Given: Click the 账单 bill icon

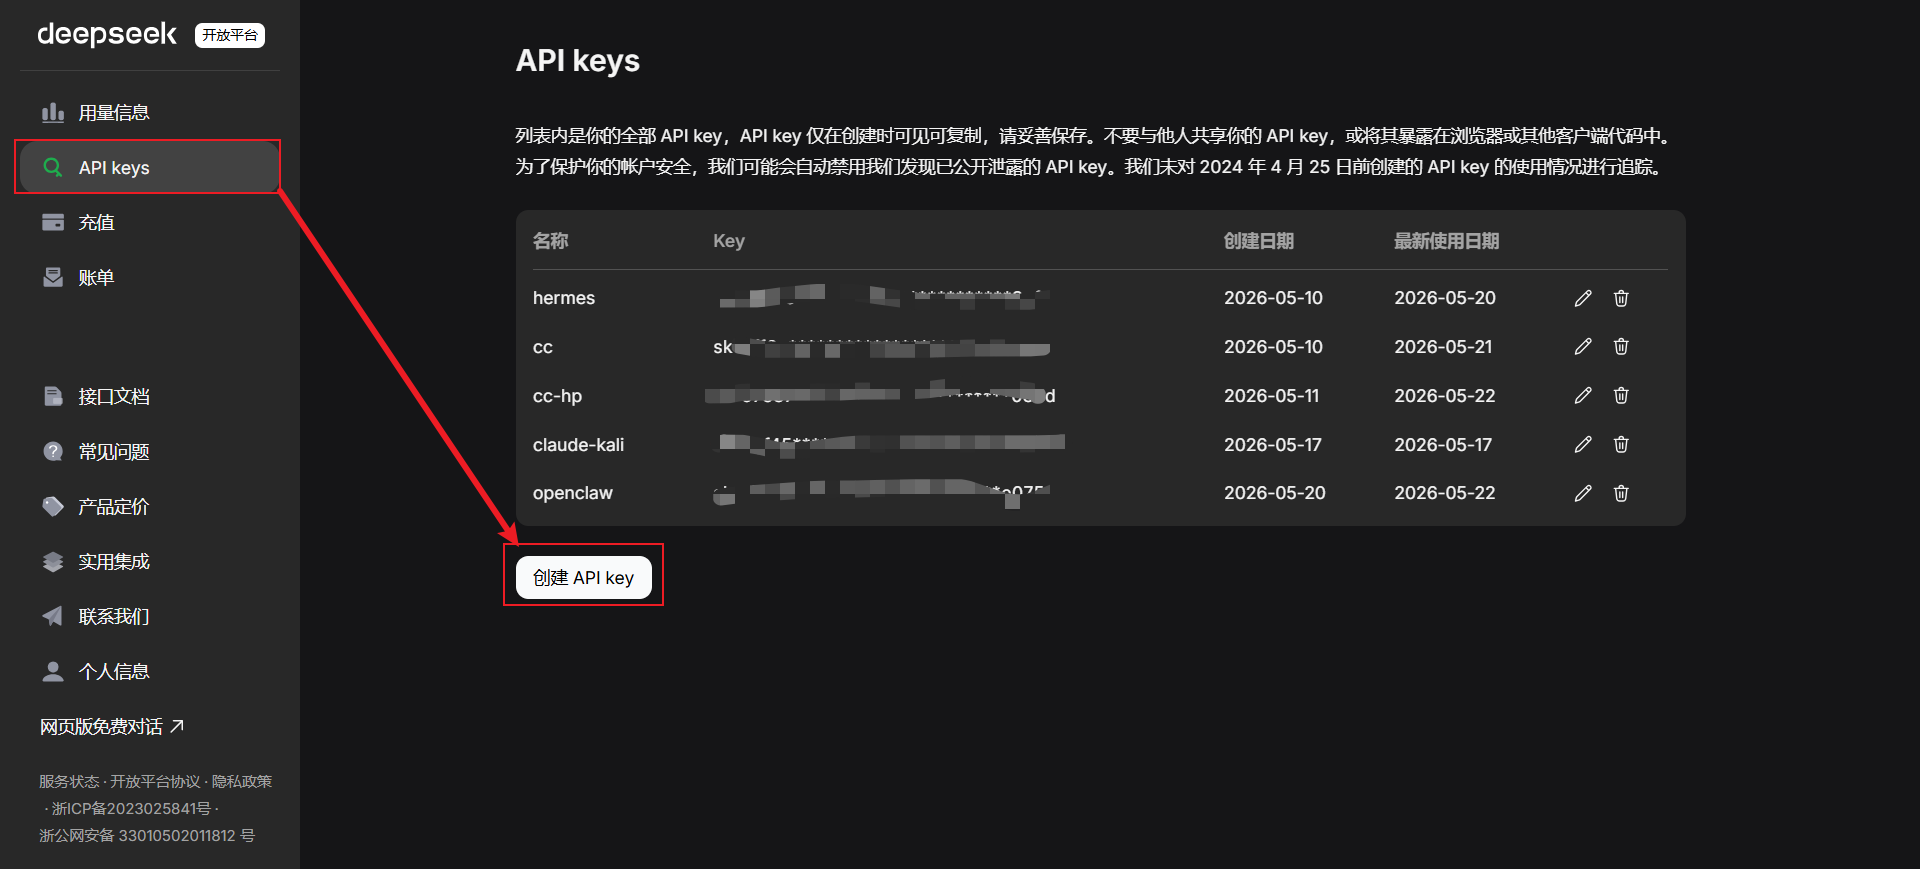Looking at the screenshot, I should (53, 277).
